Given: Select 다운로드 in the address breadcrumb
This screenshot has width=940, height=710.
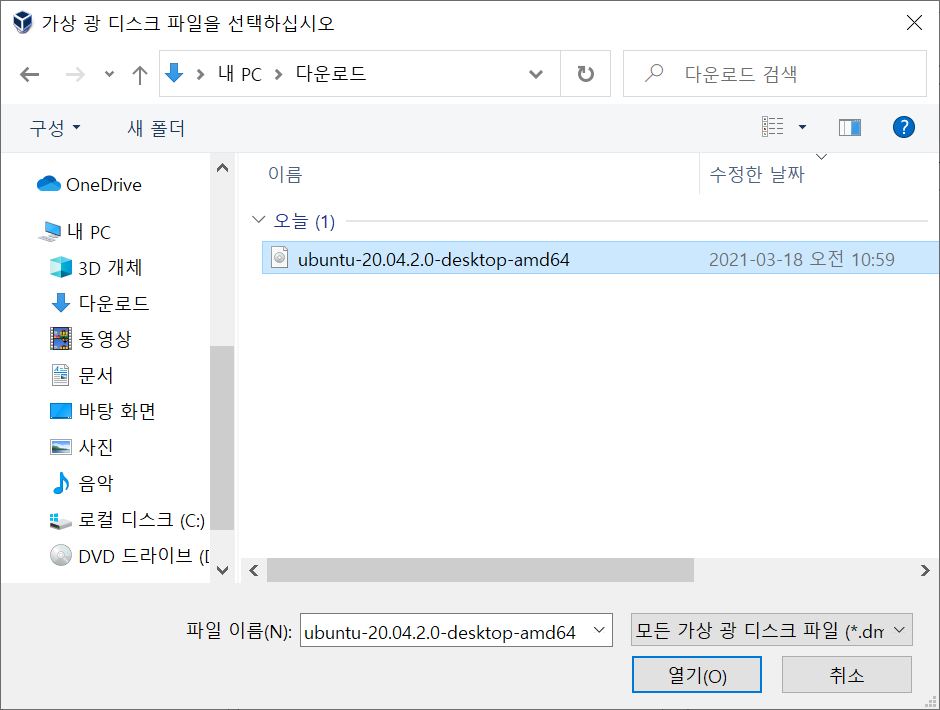Looking at the screenshot, I should coord(330,74).
